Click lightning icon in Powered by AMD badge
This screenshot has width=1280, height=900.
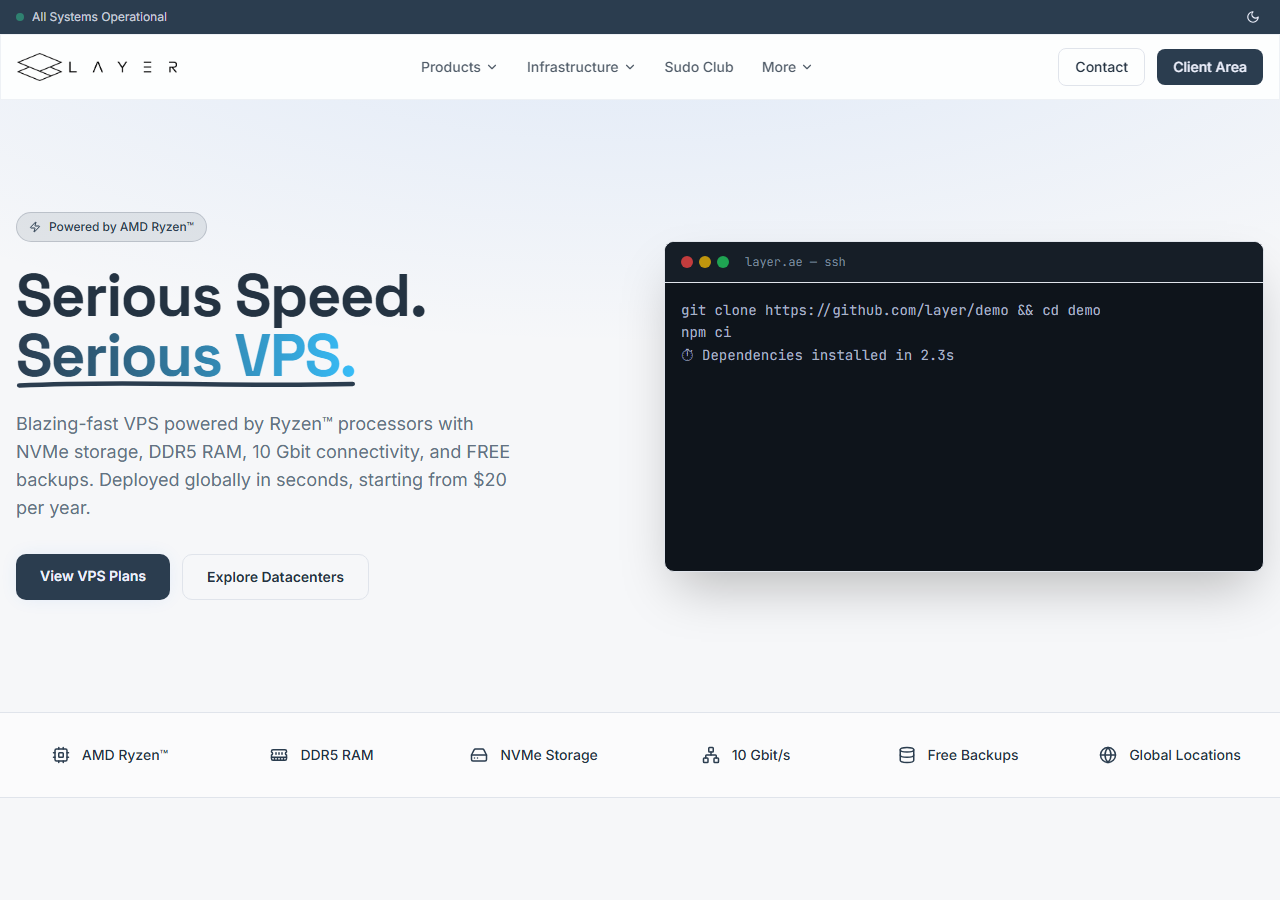tap(35, 227)
